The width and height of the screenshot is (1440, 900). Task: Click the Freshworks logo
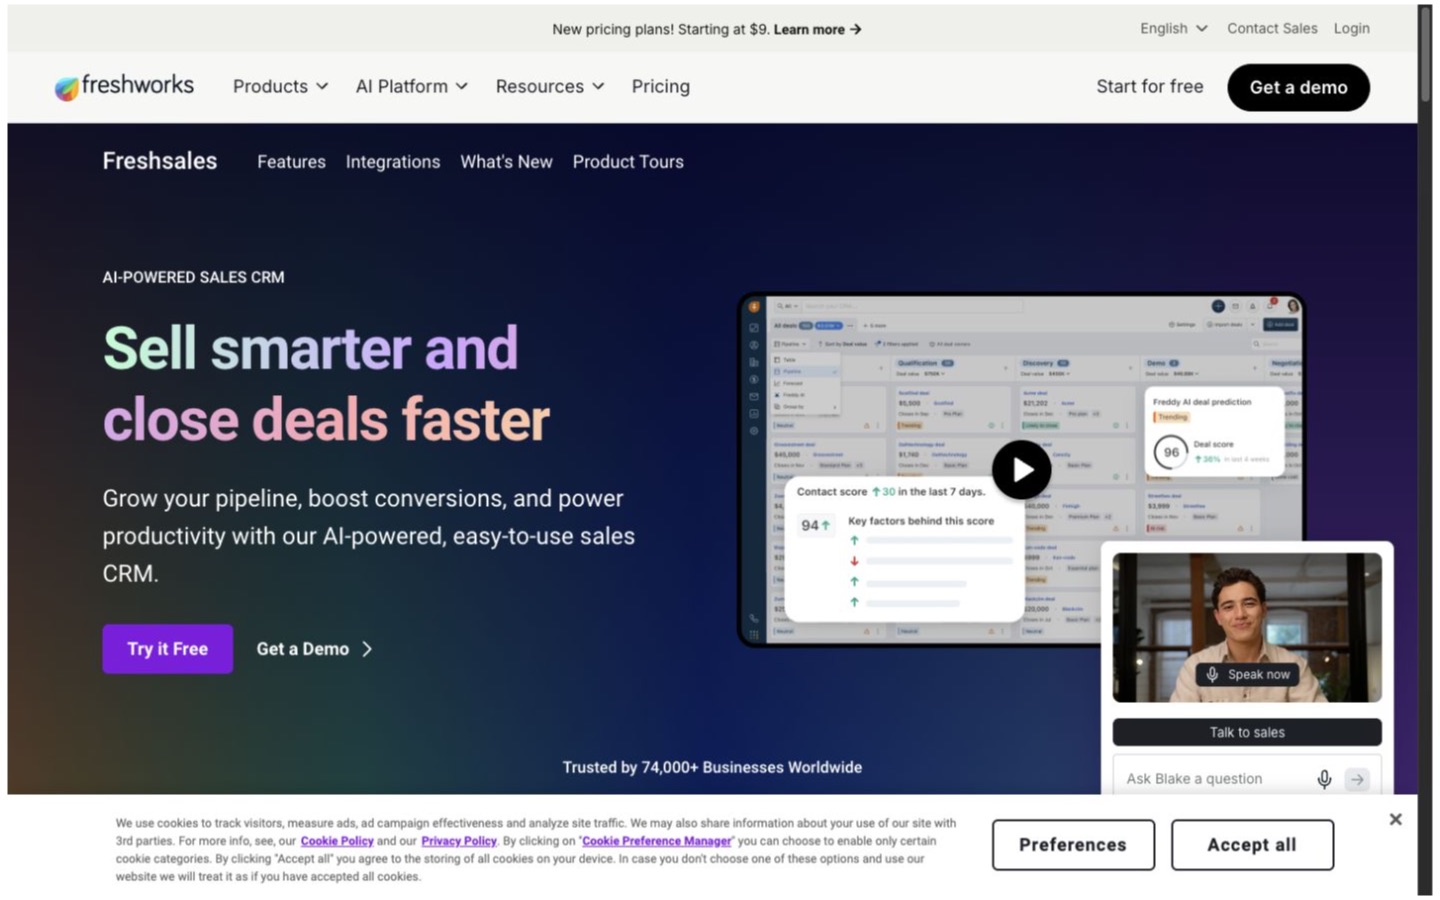[124, 87]
